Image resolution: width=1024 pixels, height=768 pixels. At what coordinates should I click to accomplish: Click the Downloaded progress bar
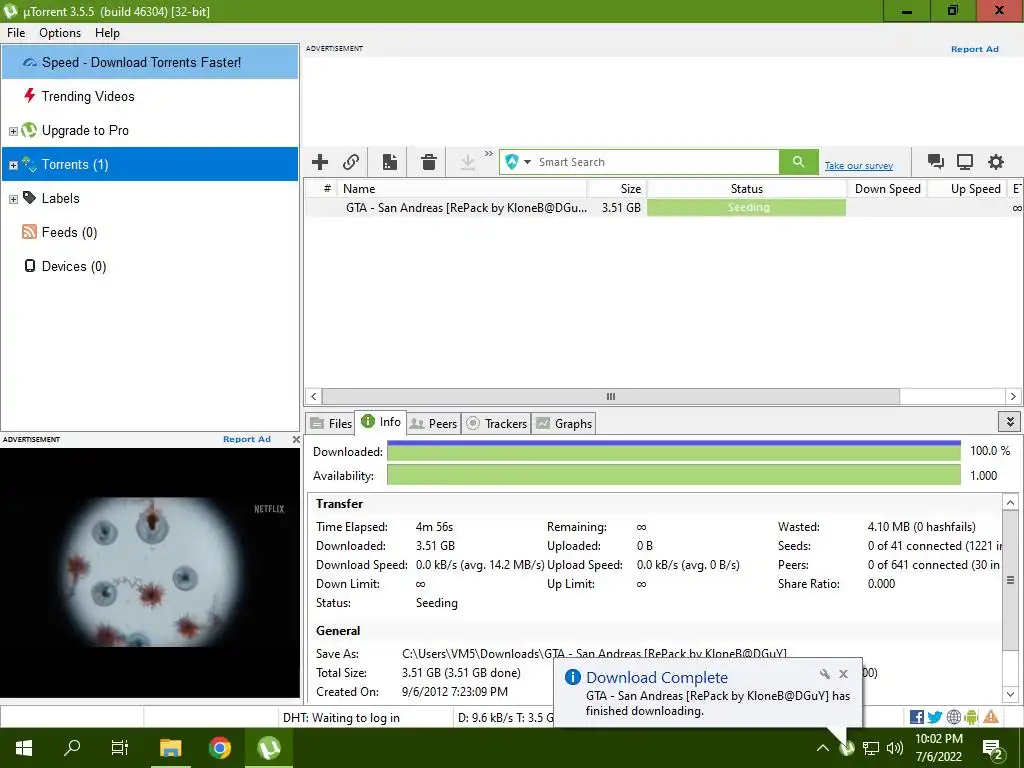click(673, 451)
